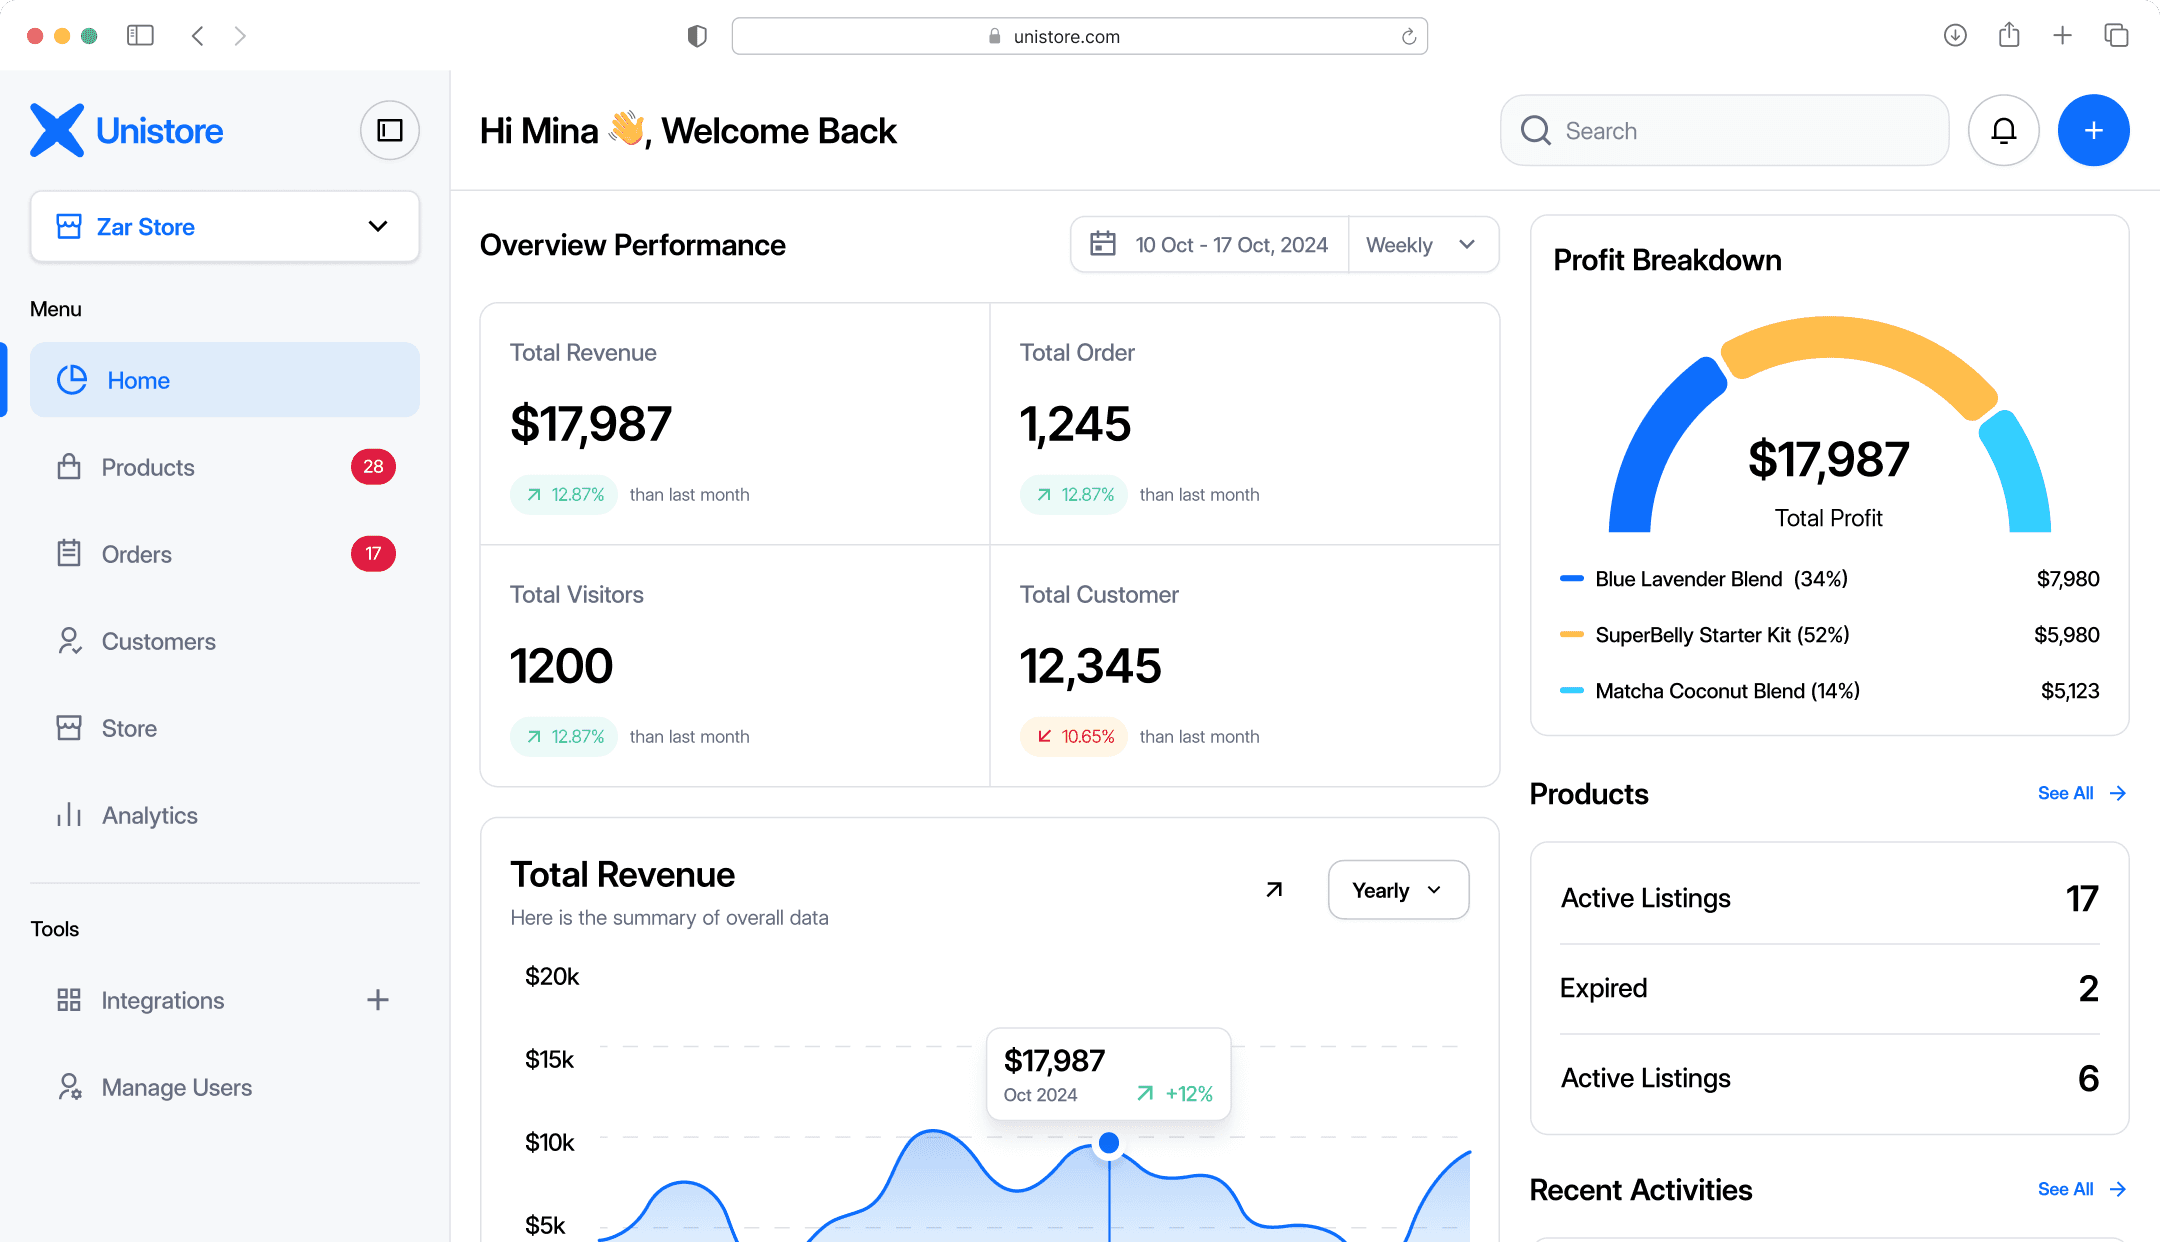
Task: Click See All link for Recent Activities
Action: [2082, 1189]
